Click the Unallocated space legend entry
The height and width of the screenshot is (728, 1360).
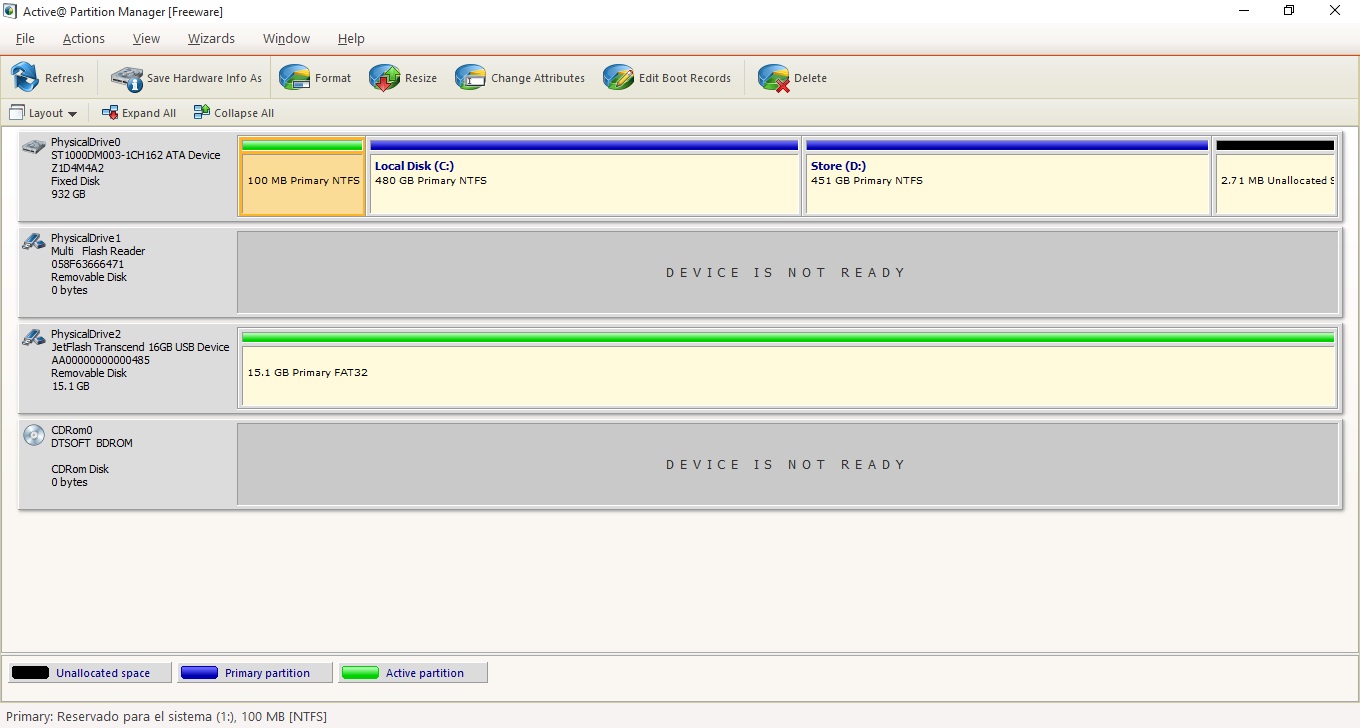88,672
